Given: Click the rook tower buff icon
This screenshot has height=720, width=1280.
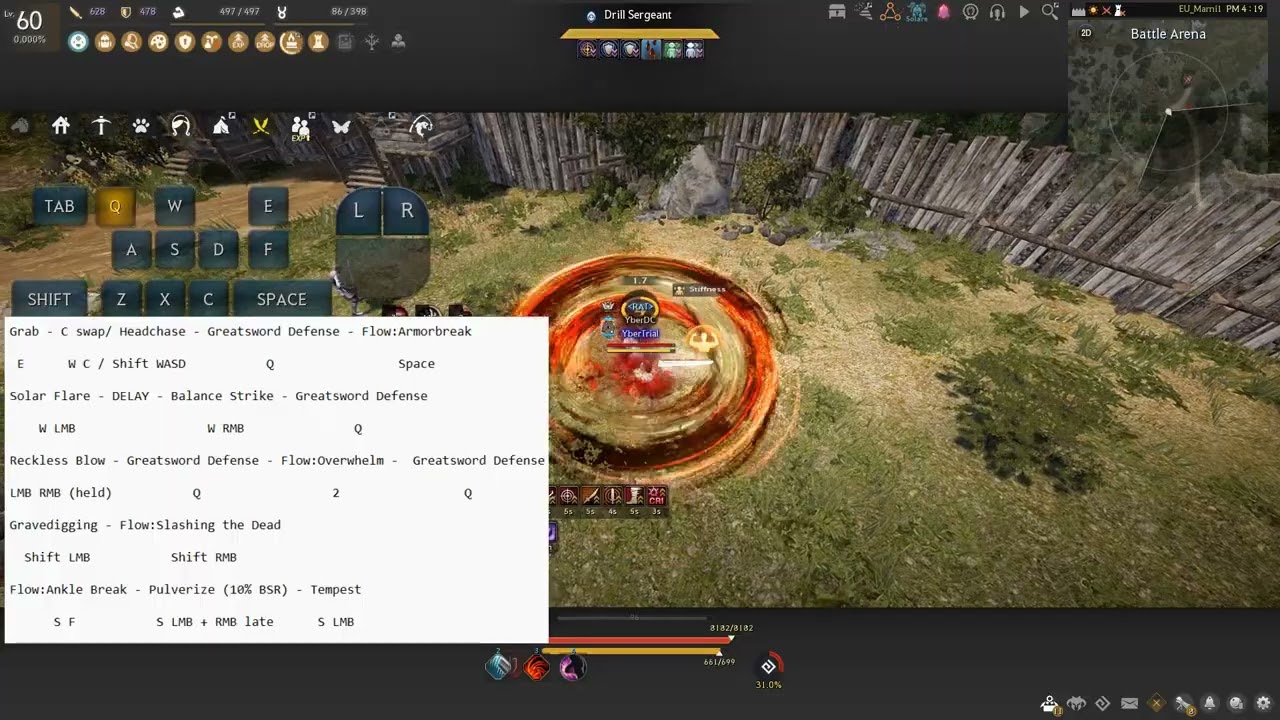Looking at the screenshot, I should (x=318, y=42).
